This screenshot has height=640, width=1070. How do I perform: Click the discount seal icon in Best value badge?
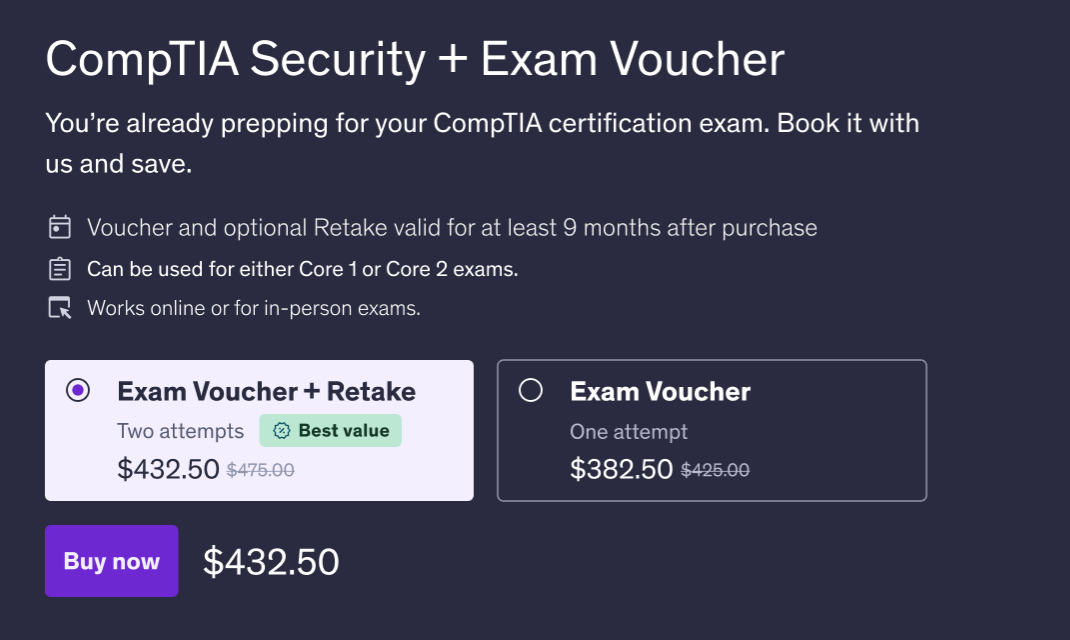point(281,431)
